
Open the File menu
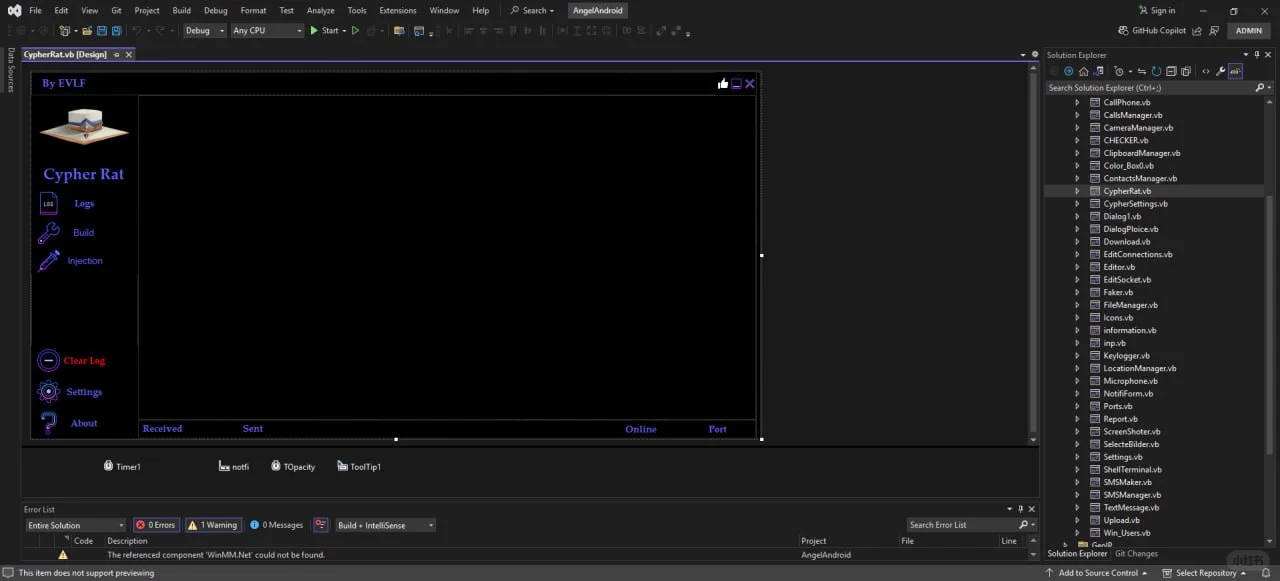pyautogui.click(x=35, y=10)
